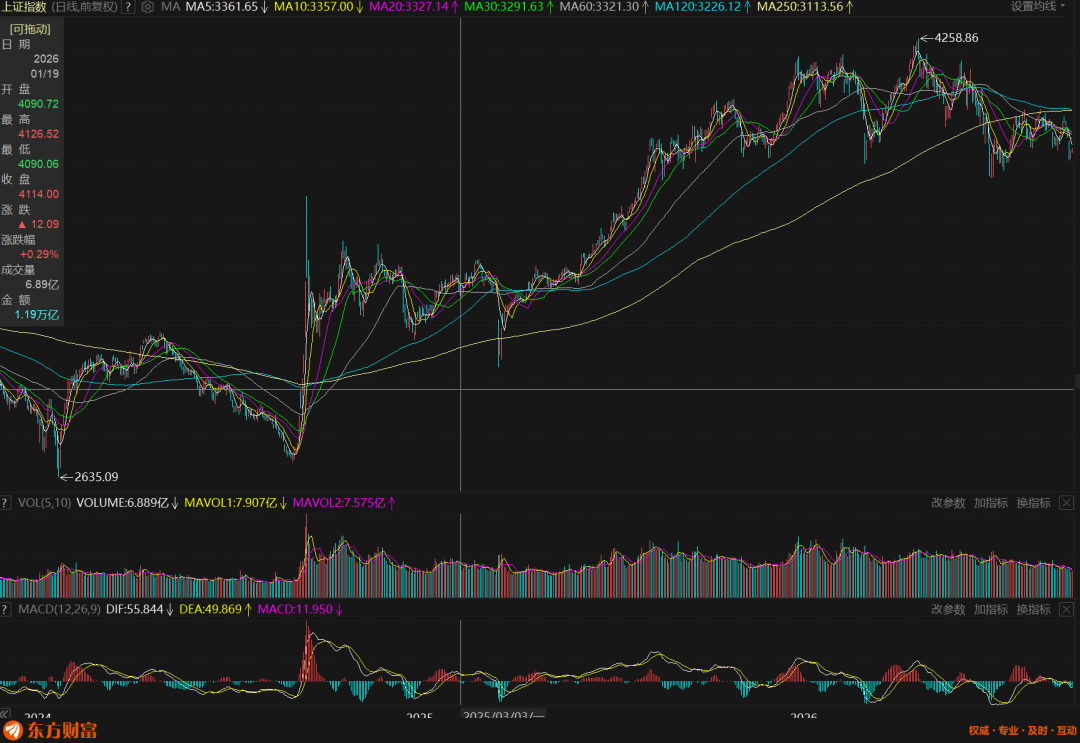Select the MA5:3361.65 average label
1080x743 pixels.
[227, 7]
